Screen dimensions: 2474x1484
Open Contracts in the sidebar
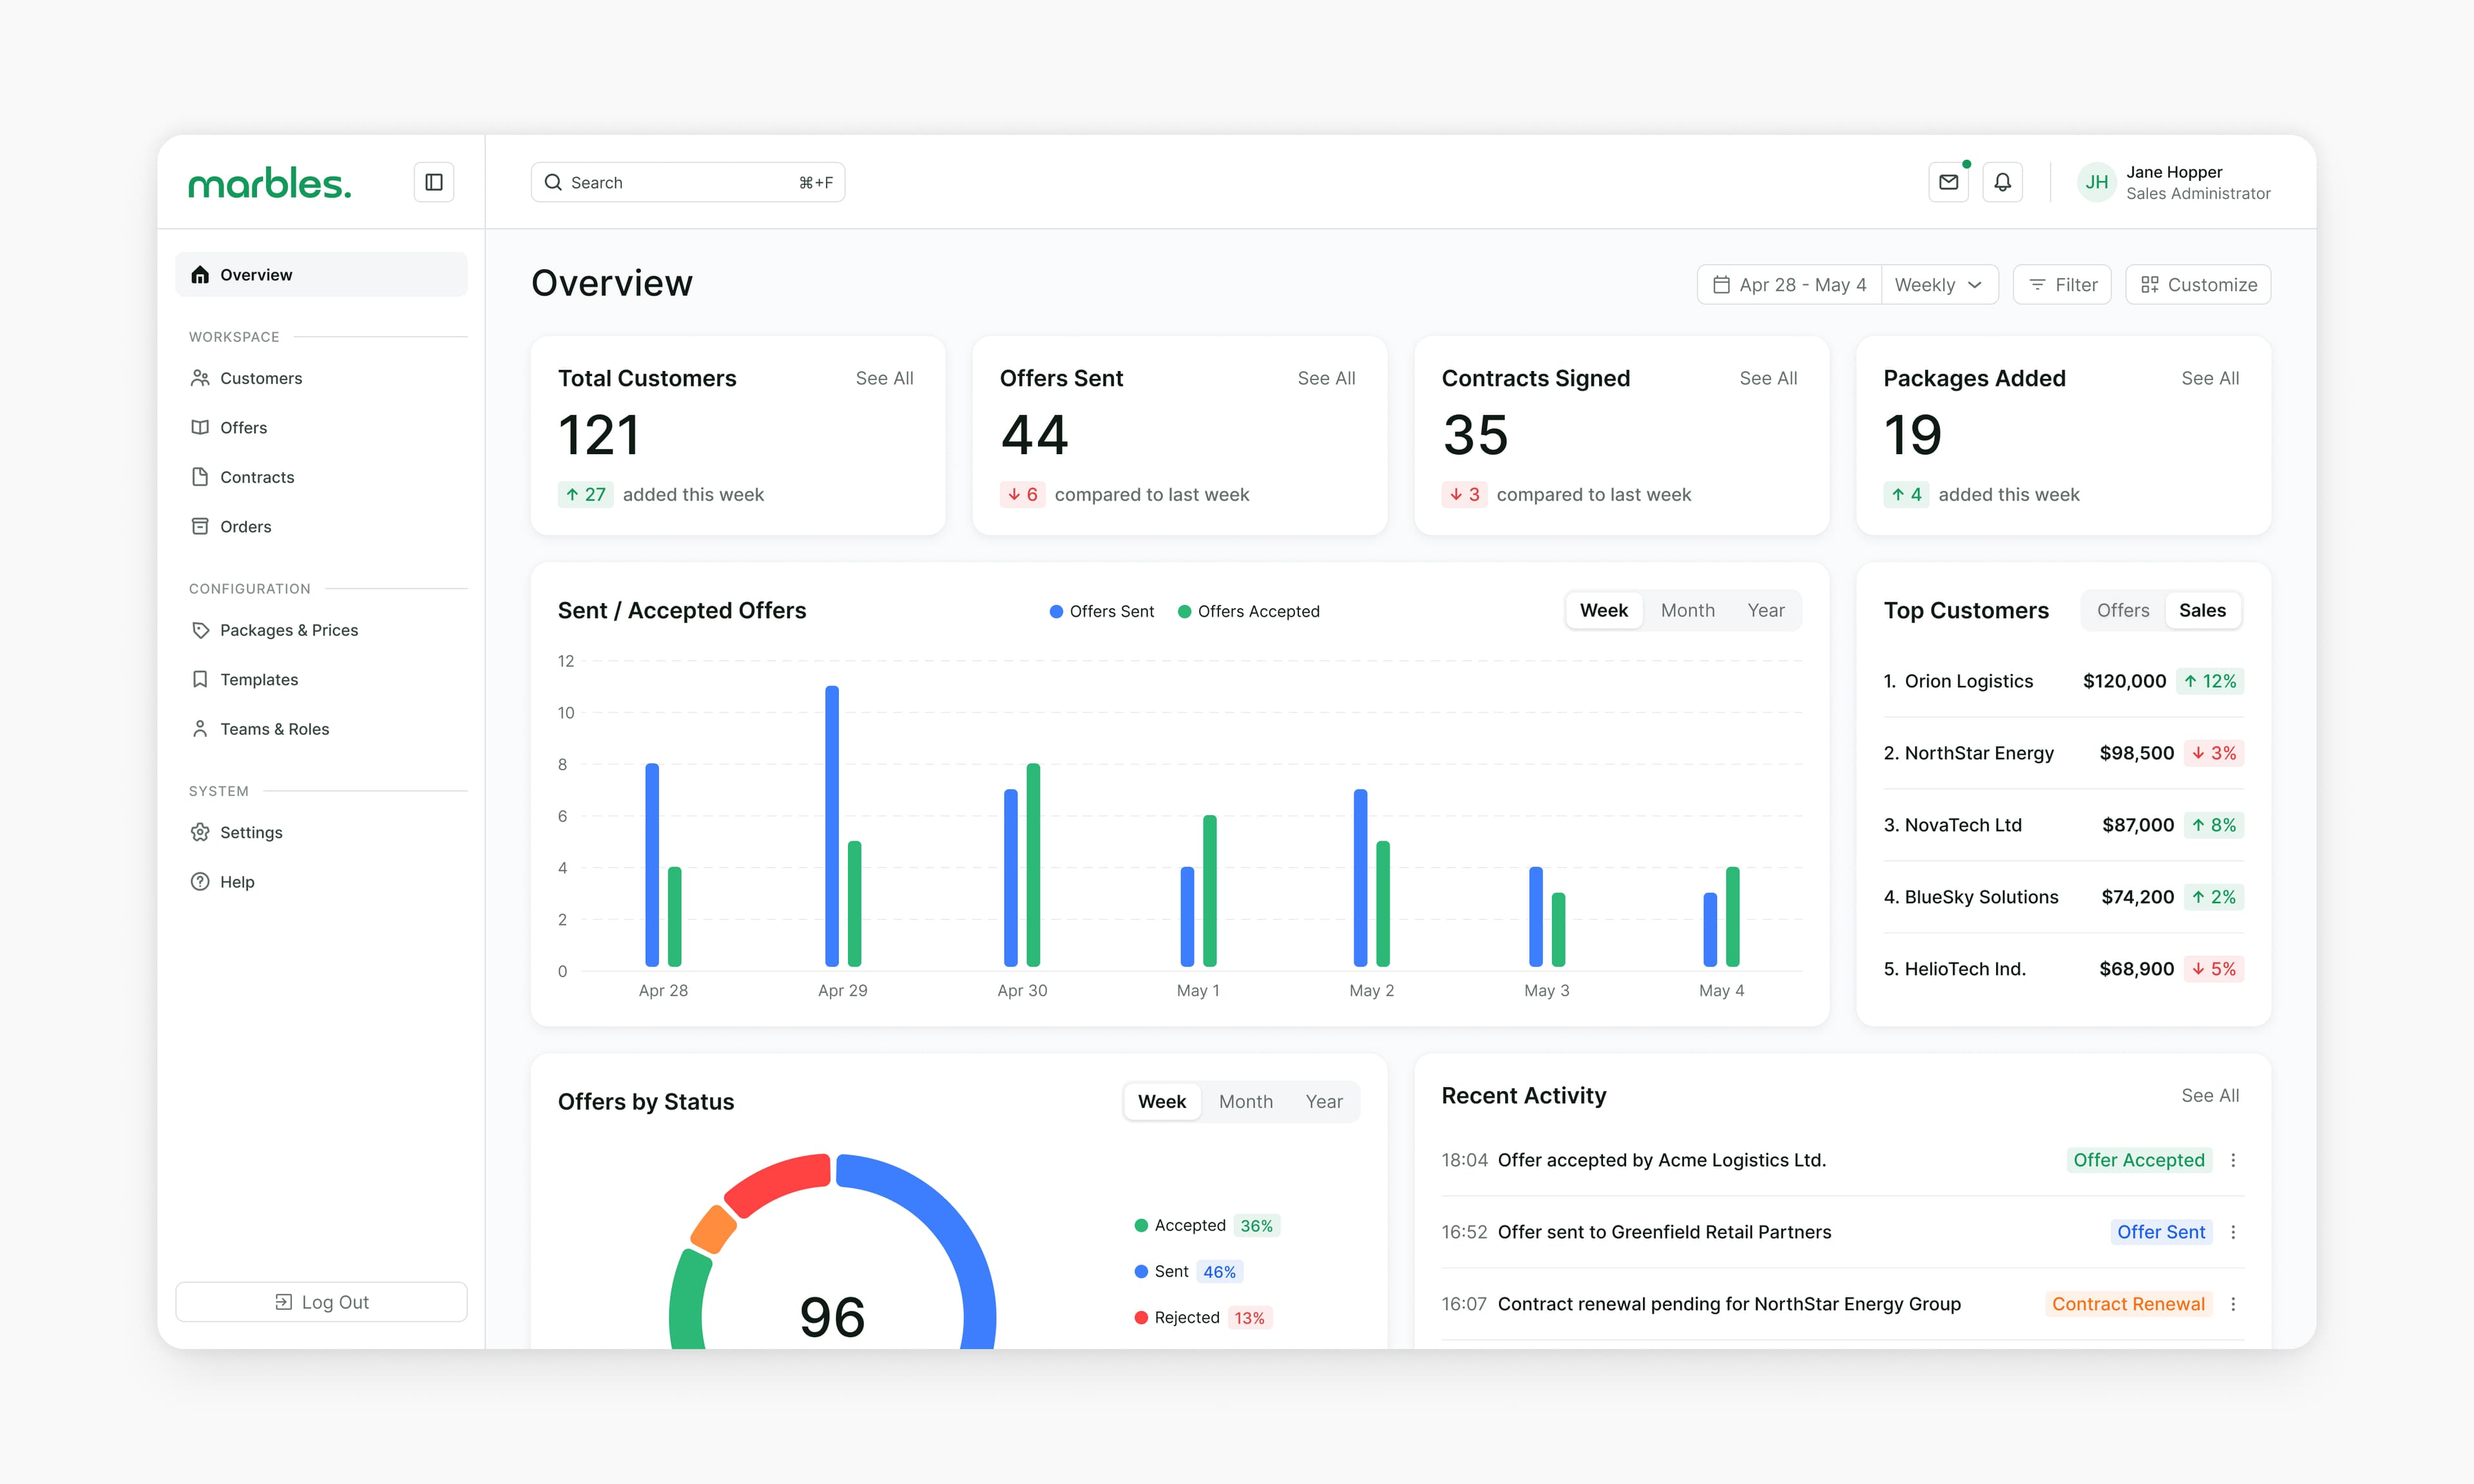pos(321,477)
